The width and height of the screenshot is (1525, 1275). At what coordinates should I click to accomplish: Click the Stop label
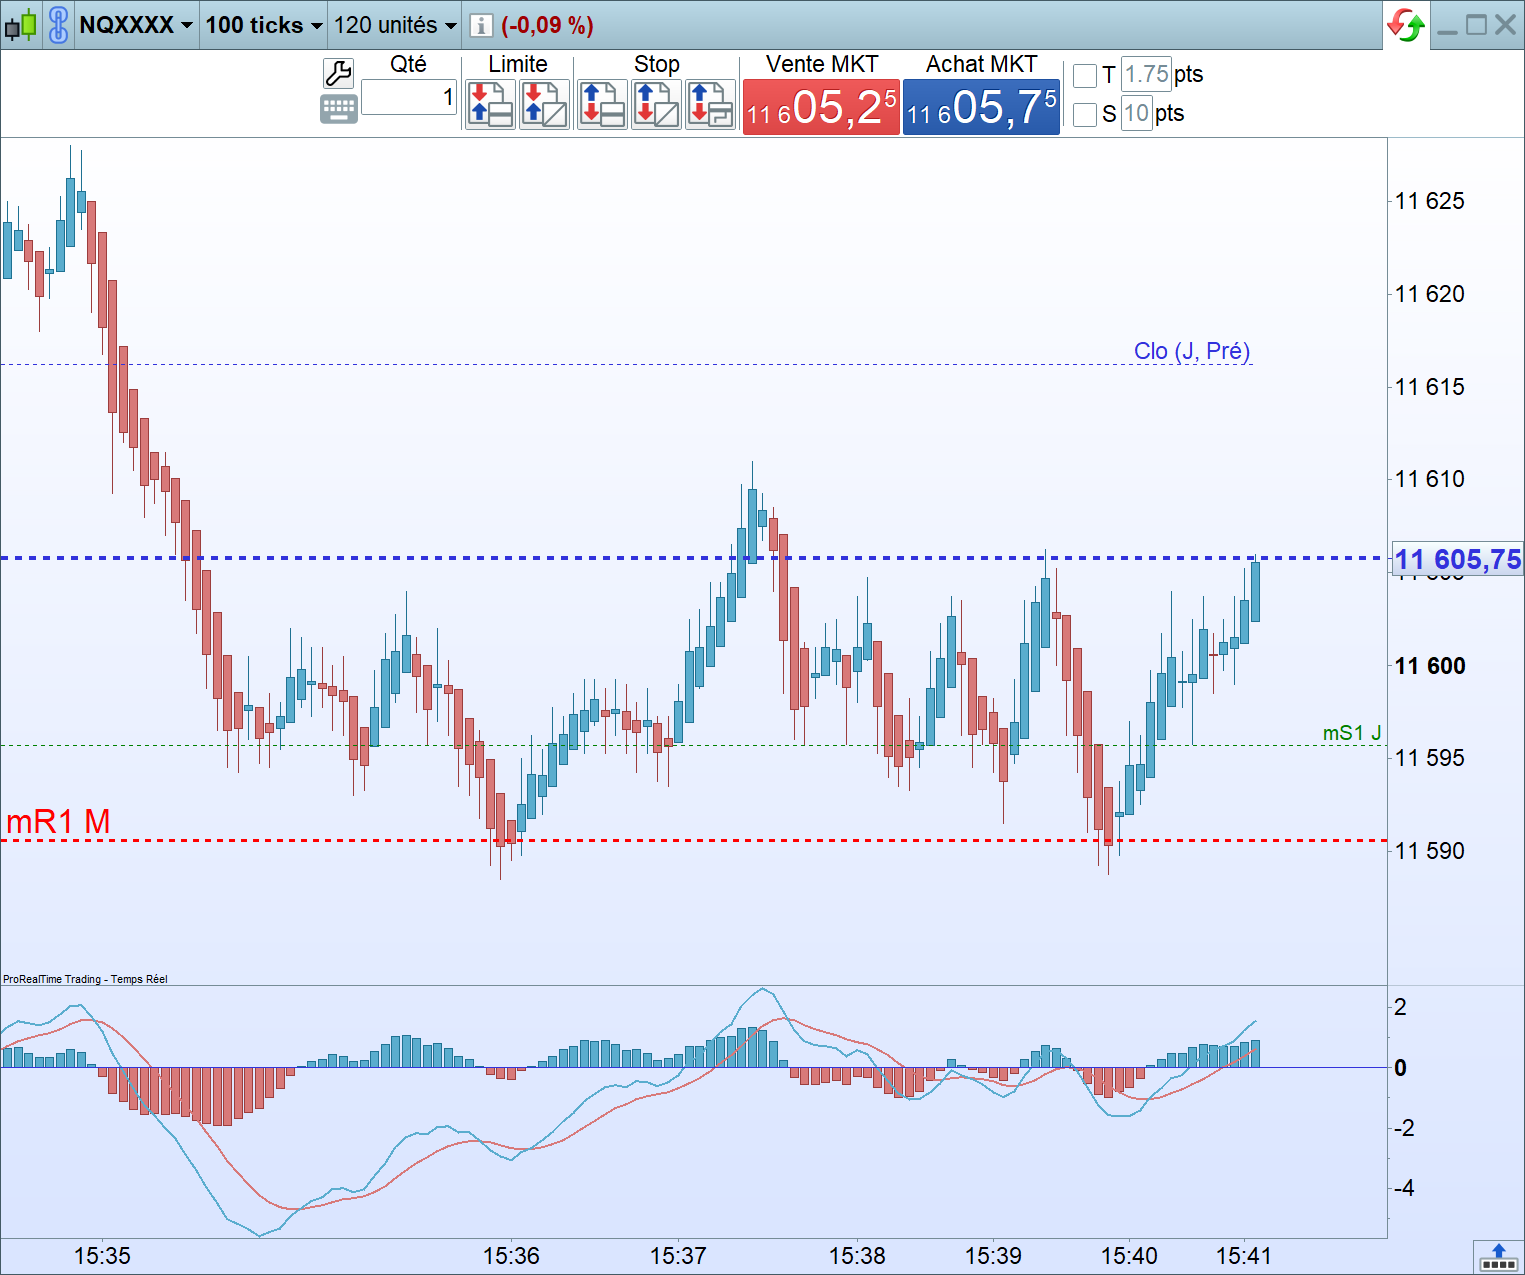click(x=657, y=64)
